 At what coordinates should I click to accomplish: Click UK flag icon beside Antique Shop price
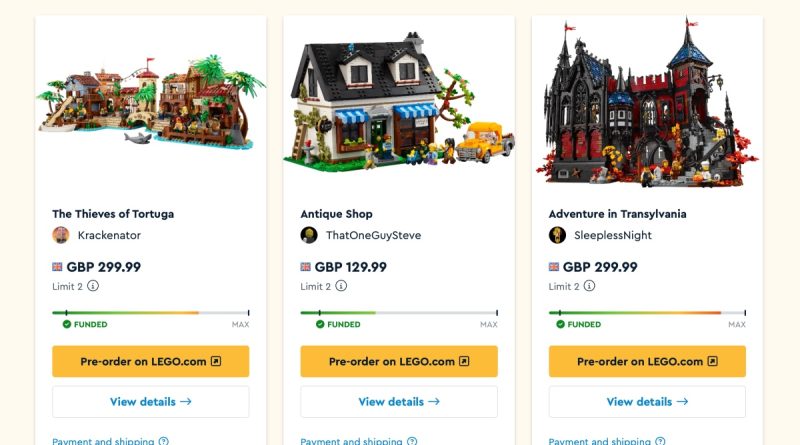coord(306,267)
